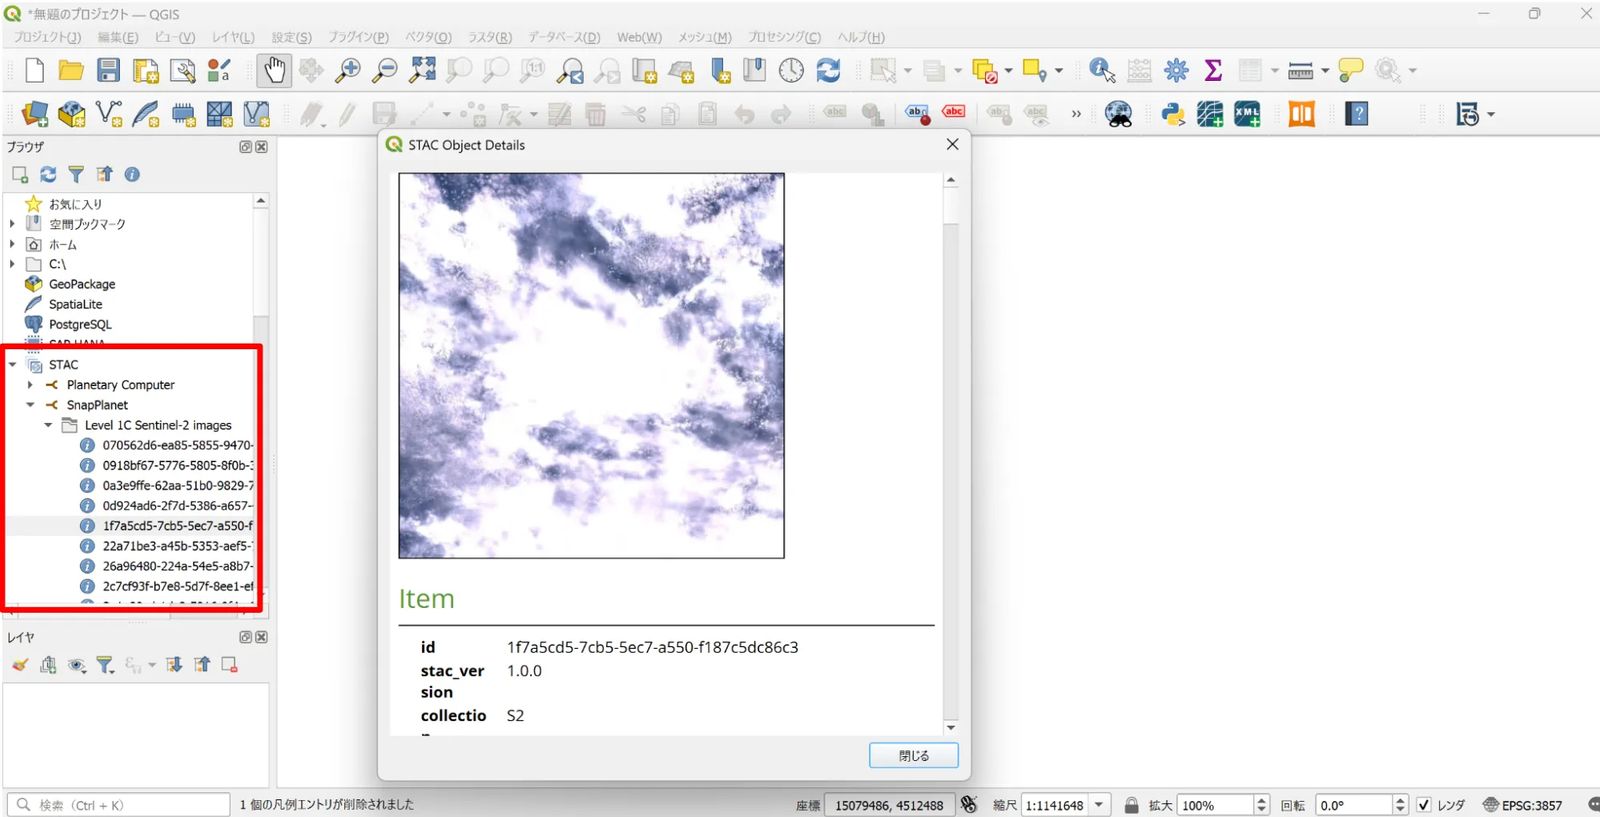Toggle the scale lock padlock icon
The image size is (1600, 817).
pyautogui.click(x=1131, y=805)
